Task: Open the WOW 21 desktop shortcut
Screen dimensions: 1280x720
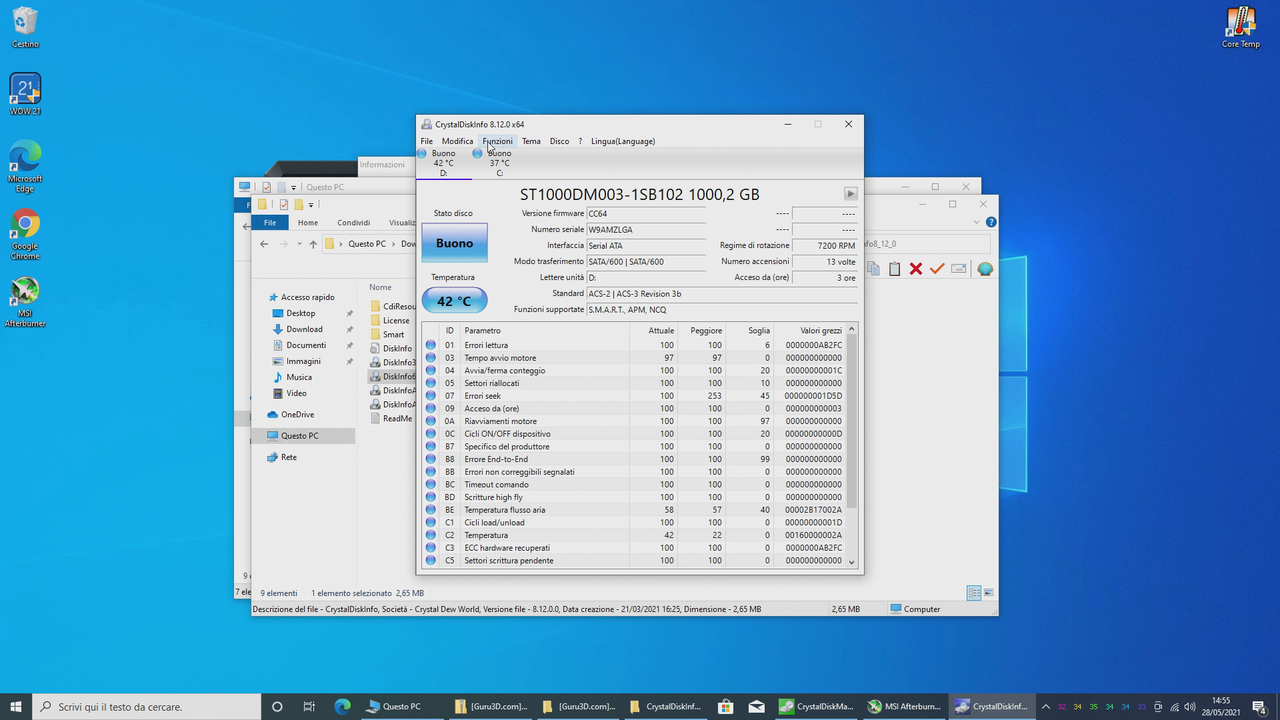Action: [x=25, y=94]
